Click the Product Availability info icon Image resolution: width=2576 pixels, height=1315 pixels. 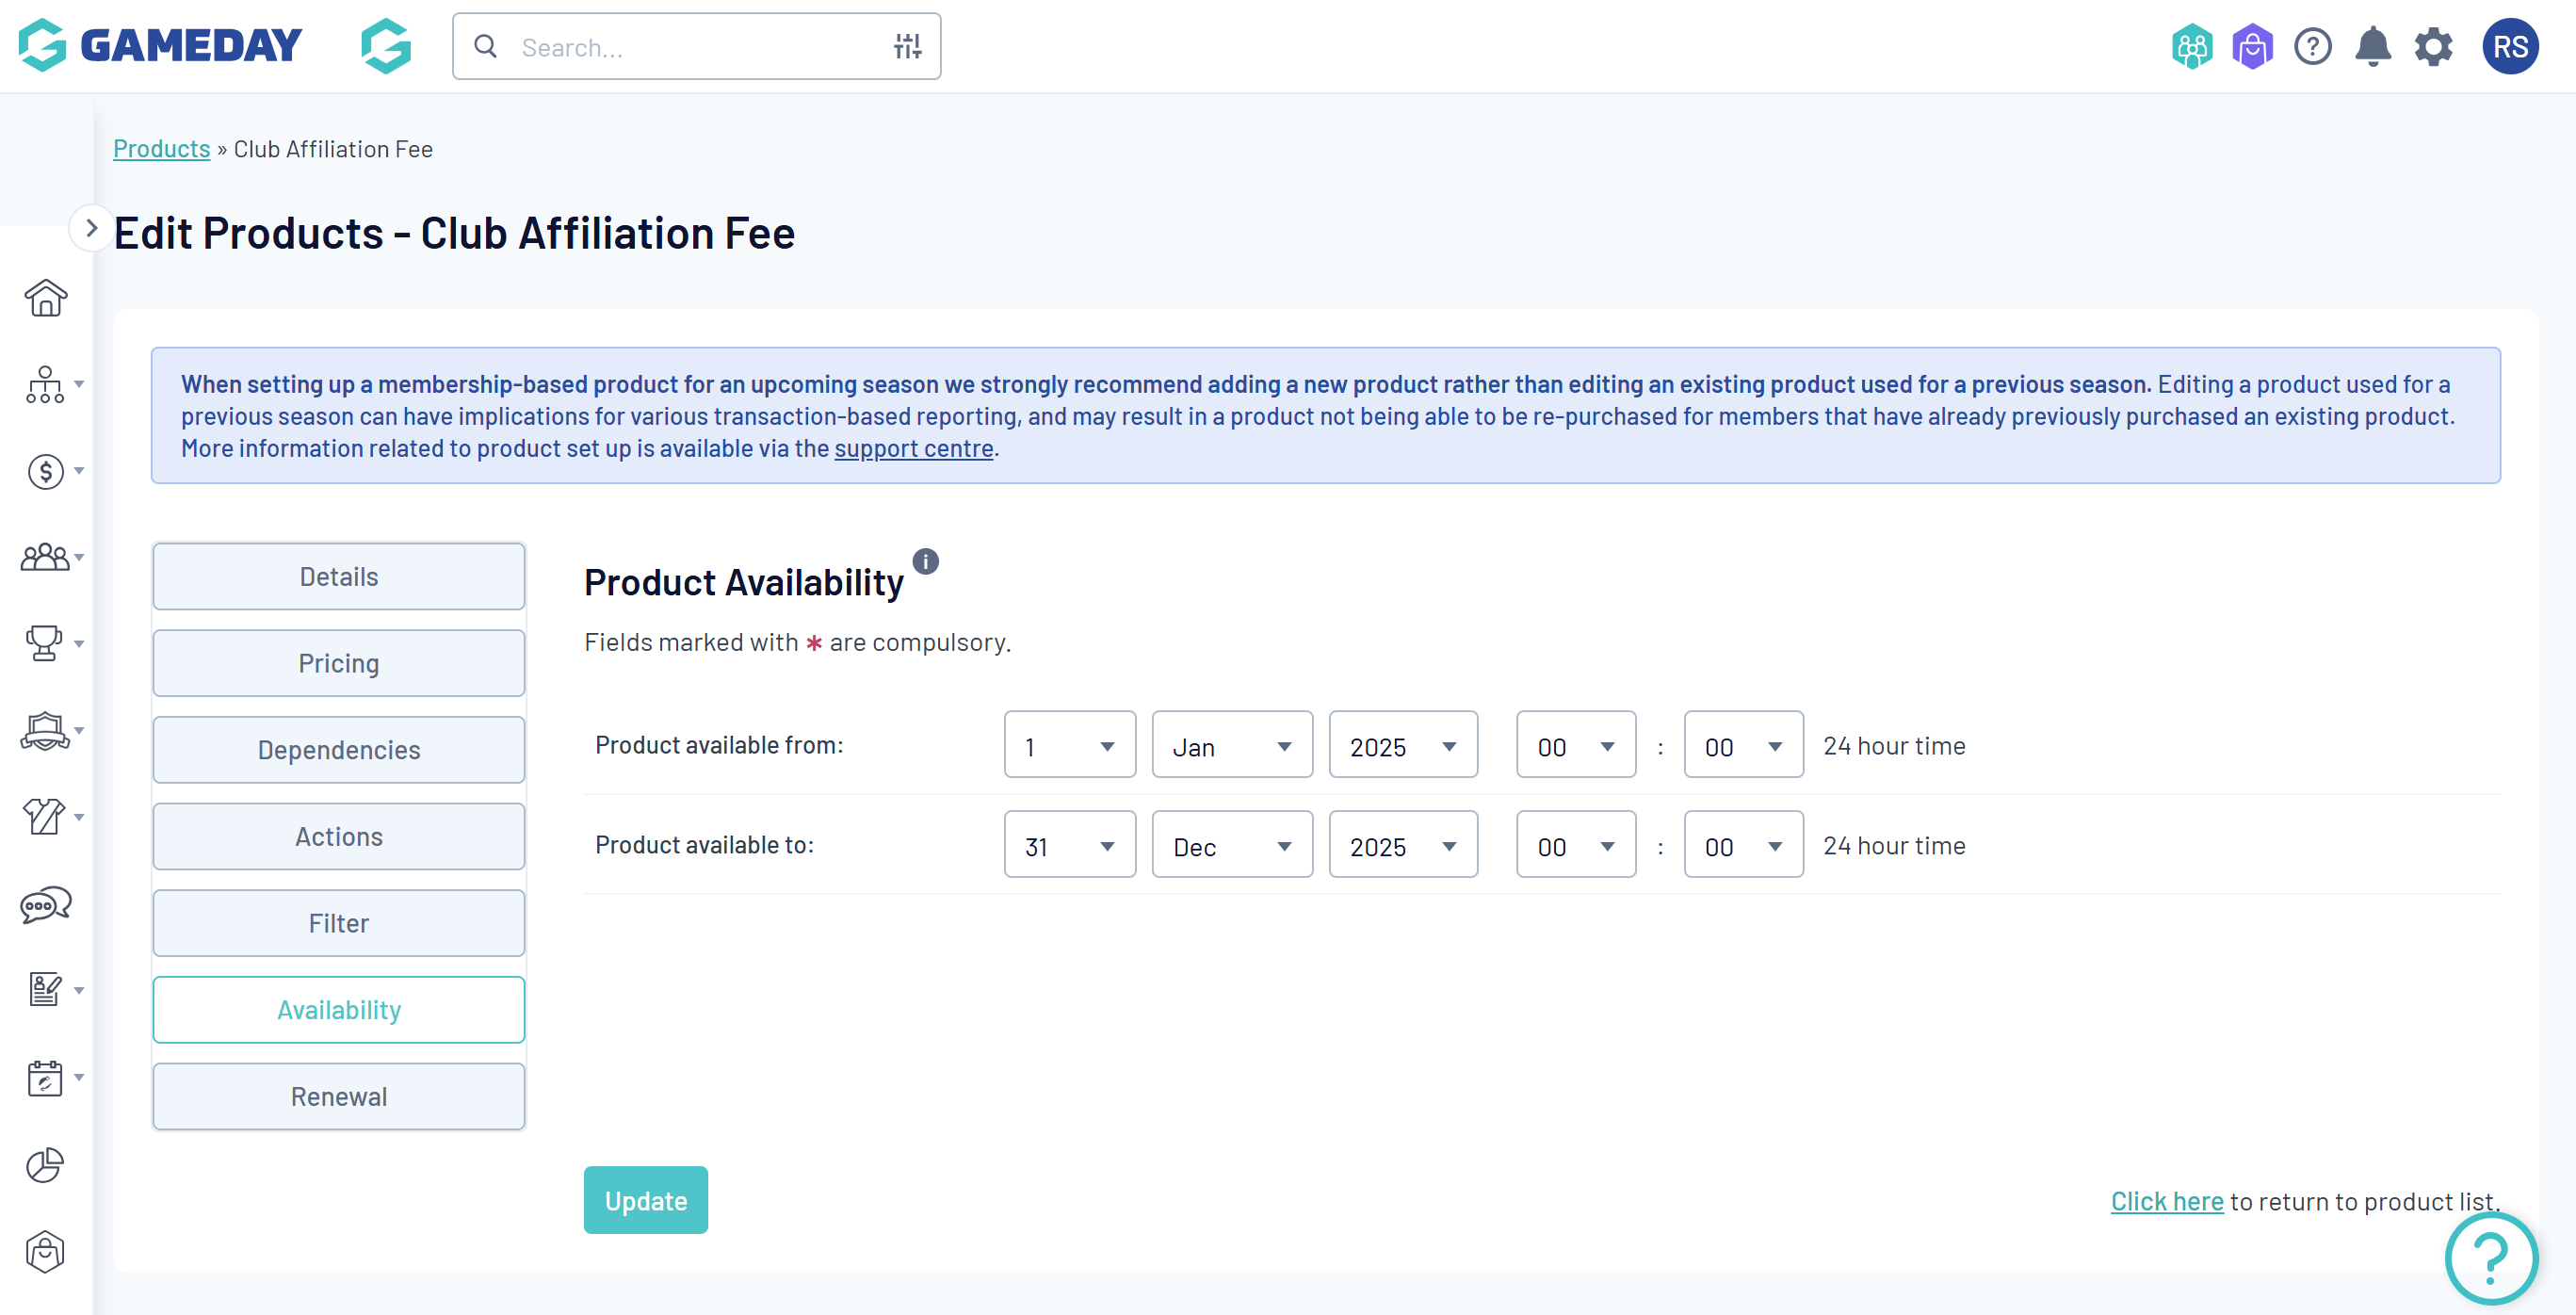[x=925, y=562]
